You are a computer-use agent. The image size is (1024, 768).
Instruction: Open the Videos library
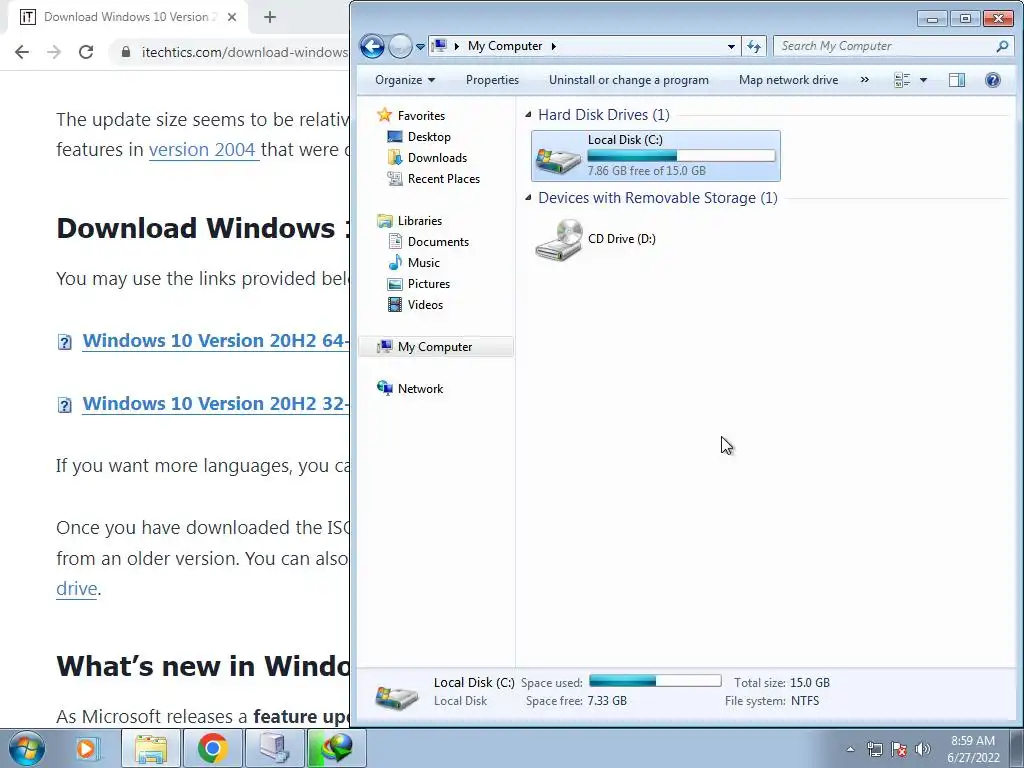[425, 304]
